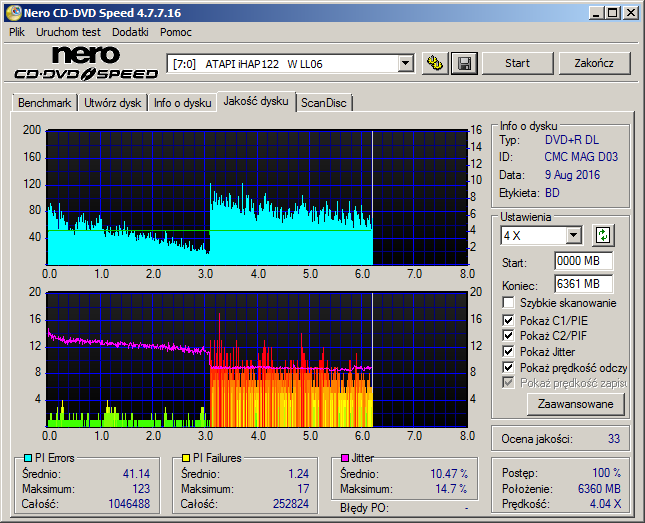645x523 pixels.
Task: Click the Etykieta BD label value
Action: pos(552,193)
